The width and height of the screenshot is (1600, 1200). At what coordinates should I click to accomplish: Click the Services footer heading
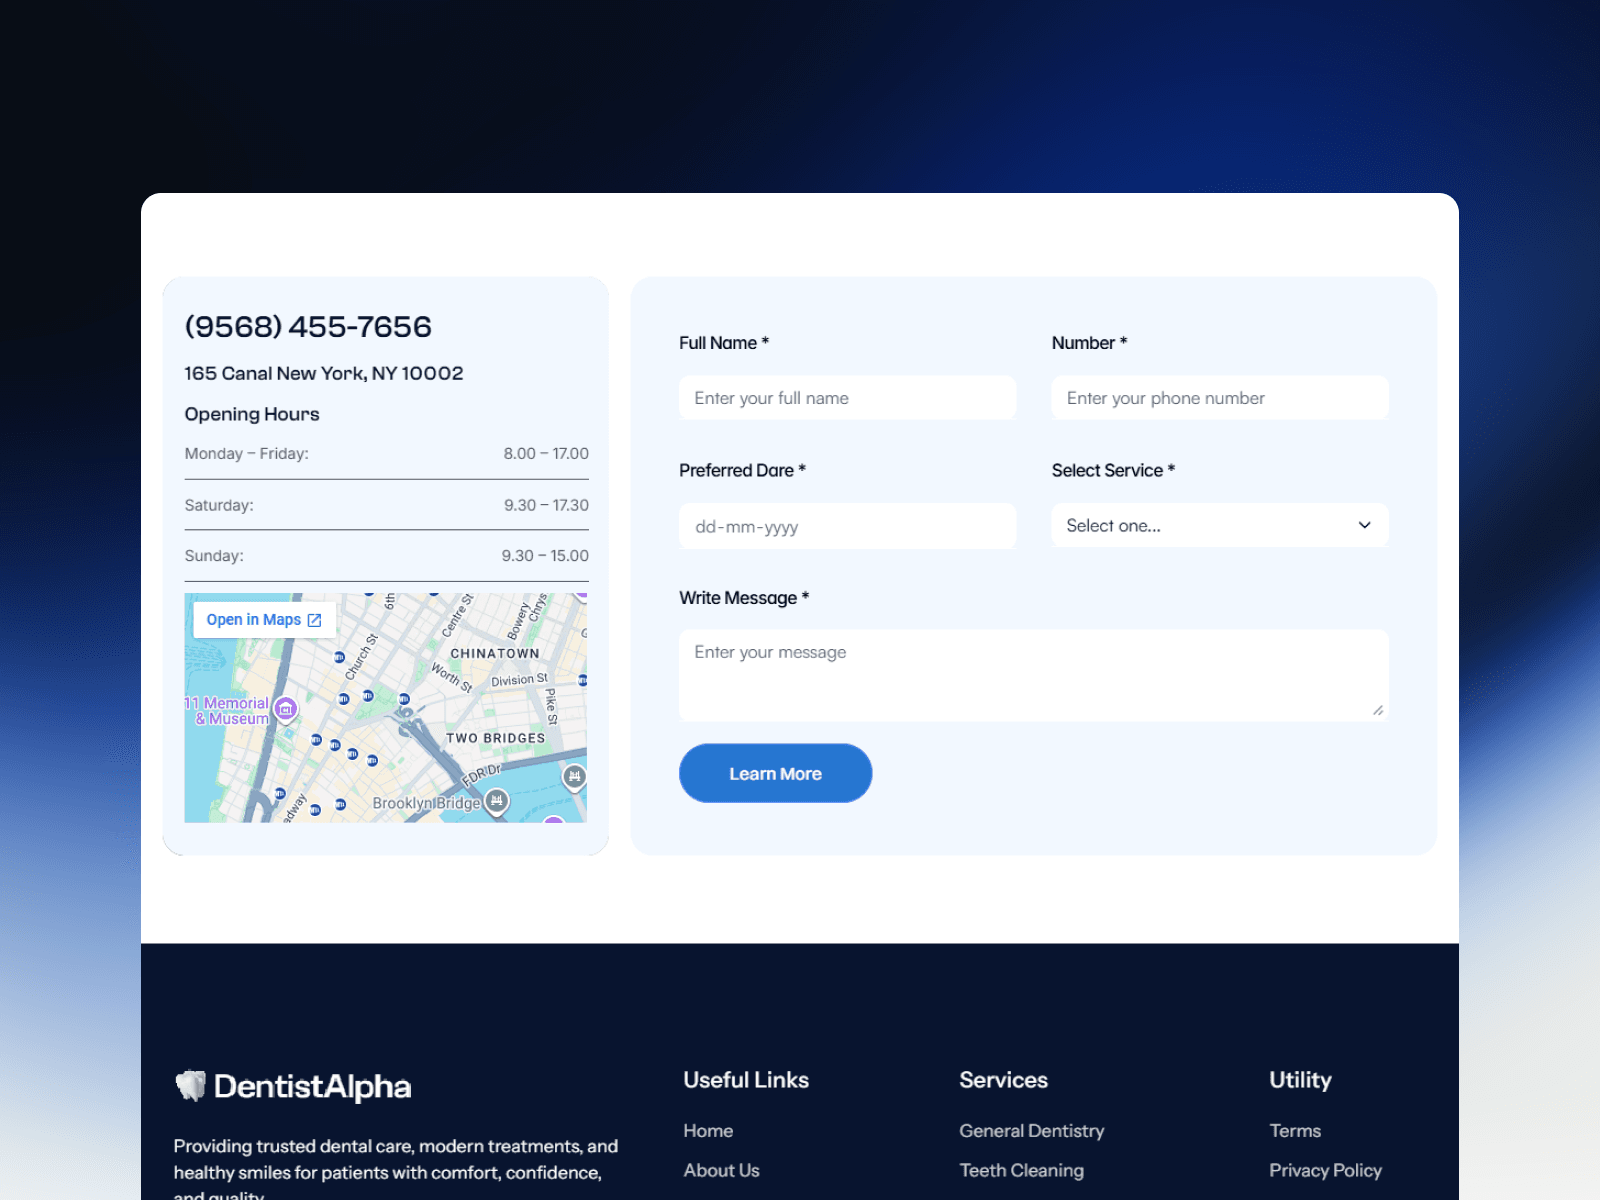tap(1003, 1080)
